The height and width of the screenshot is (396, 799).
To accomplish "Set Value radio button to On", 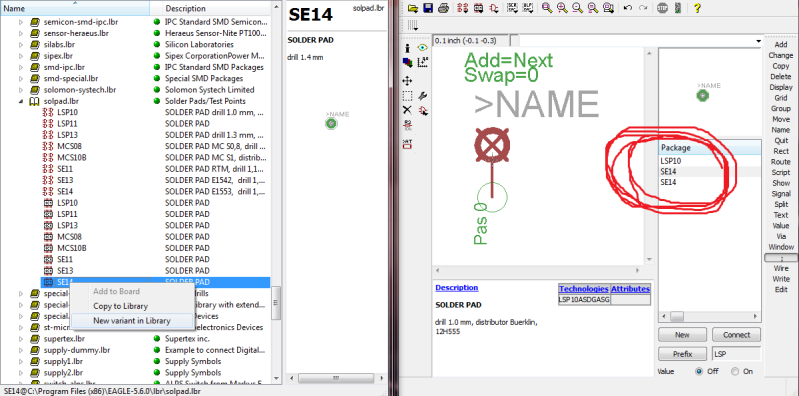I will click(x=735, y=371).
